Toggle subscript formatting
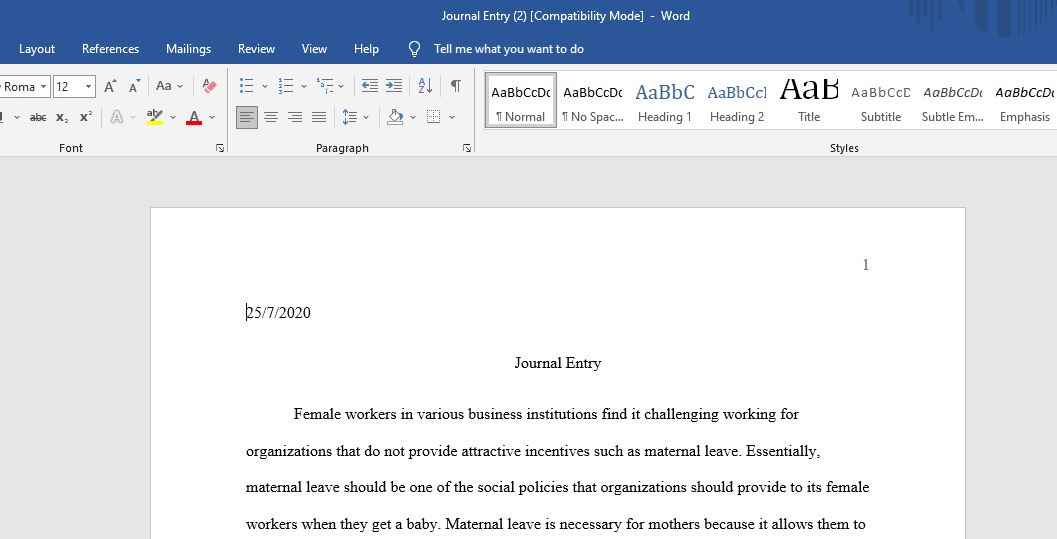The image size is (1057, 539). click(x=62, y=117)
